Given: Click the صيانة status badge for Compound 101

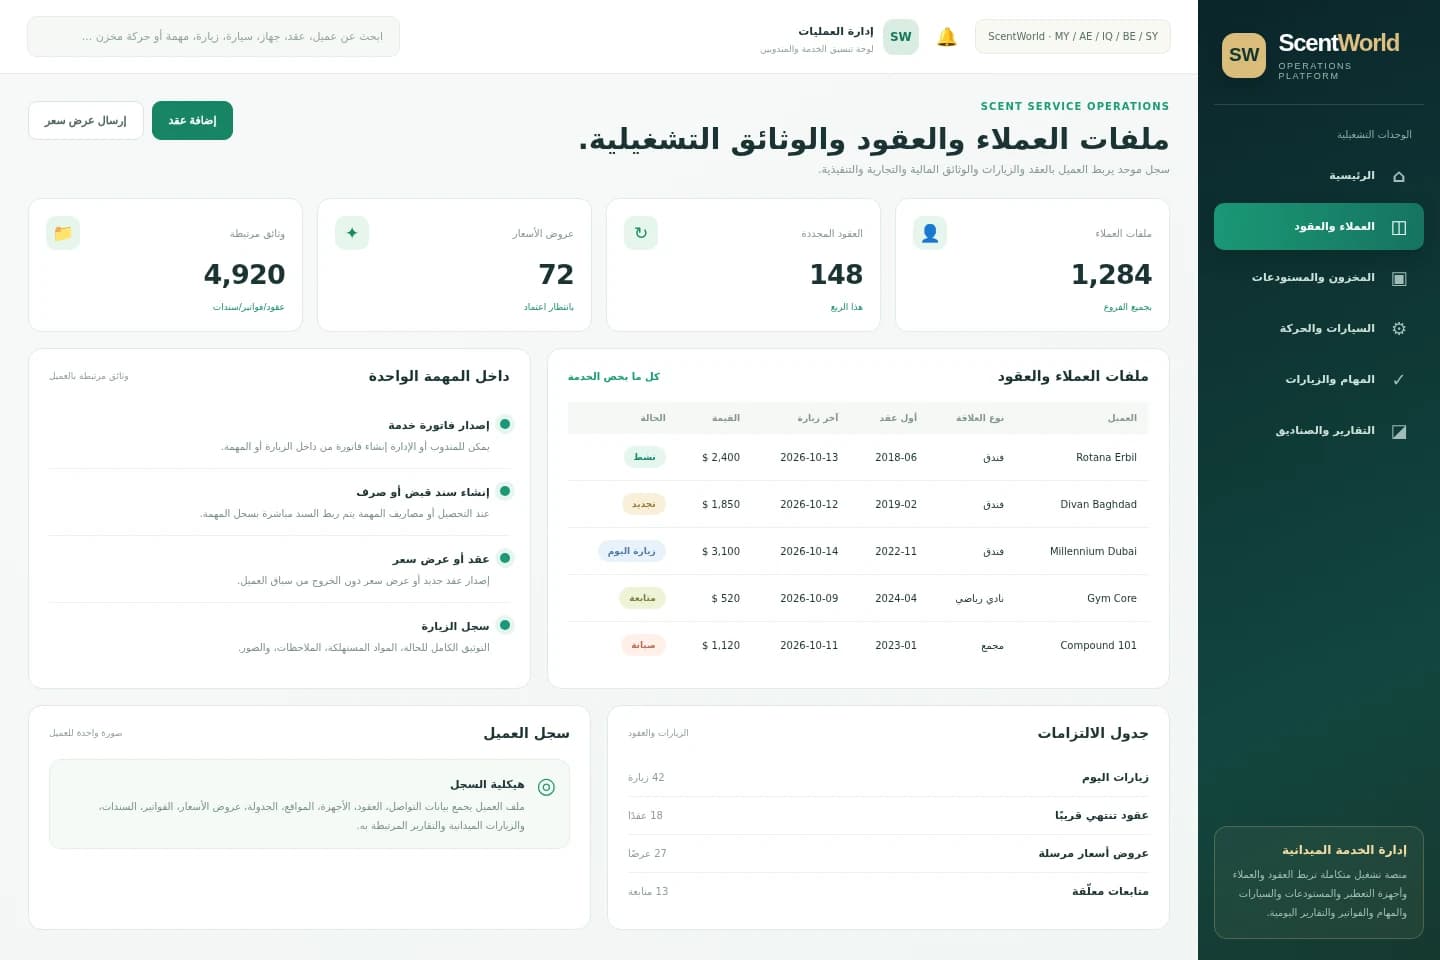Looking at the screenshot, I should click(x=643, y=645).
